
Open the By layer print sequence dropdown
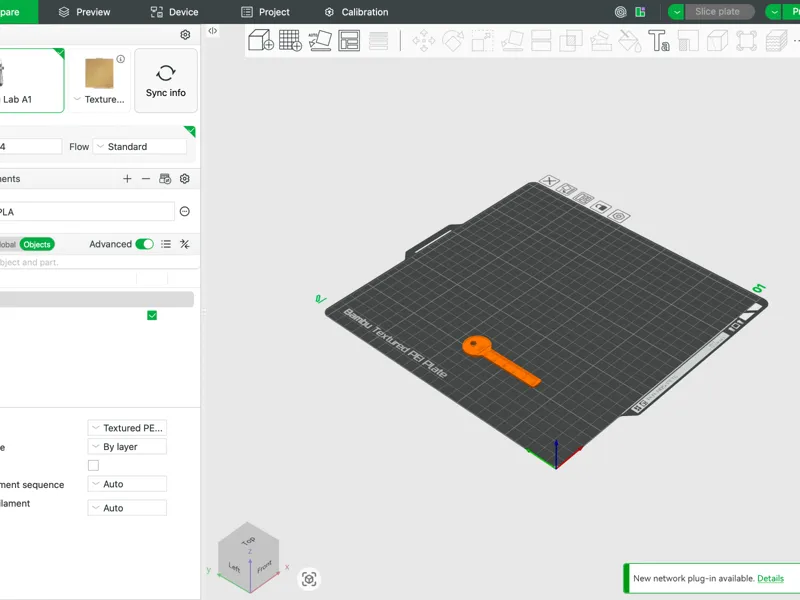click(x=127, y=446)
